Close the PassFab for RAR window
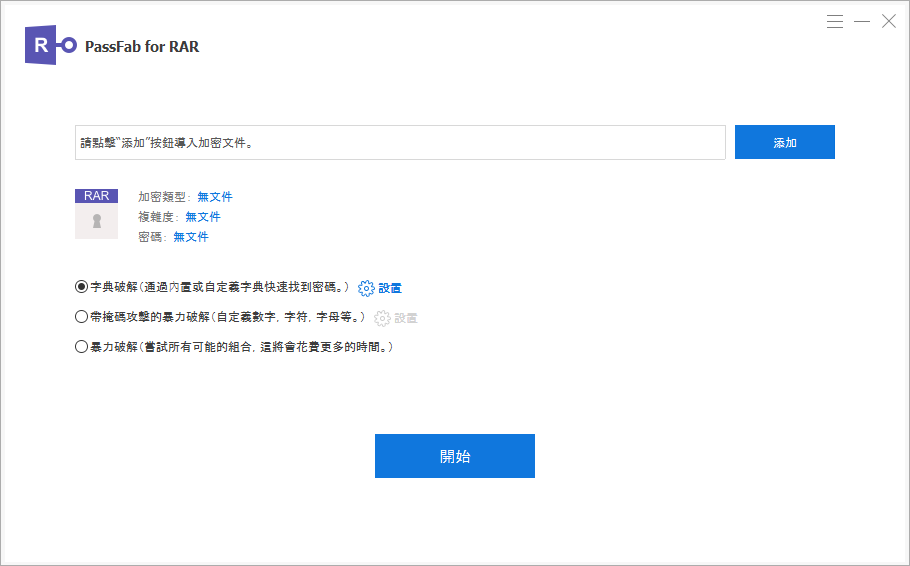The width and height of the screenshot is (910, 566). [888, 21]
